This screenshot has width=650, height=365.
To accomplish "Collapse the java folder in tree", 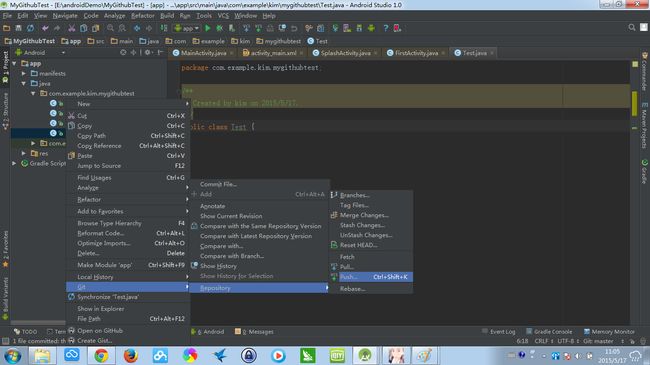I will (x=24, y=83).
